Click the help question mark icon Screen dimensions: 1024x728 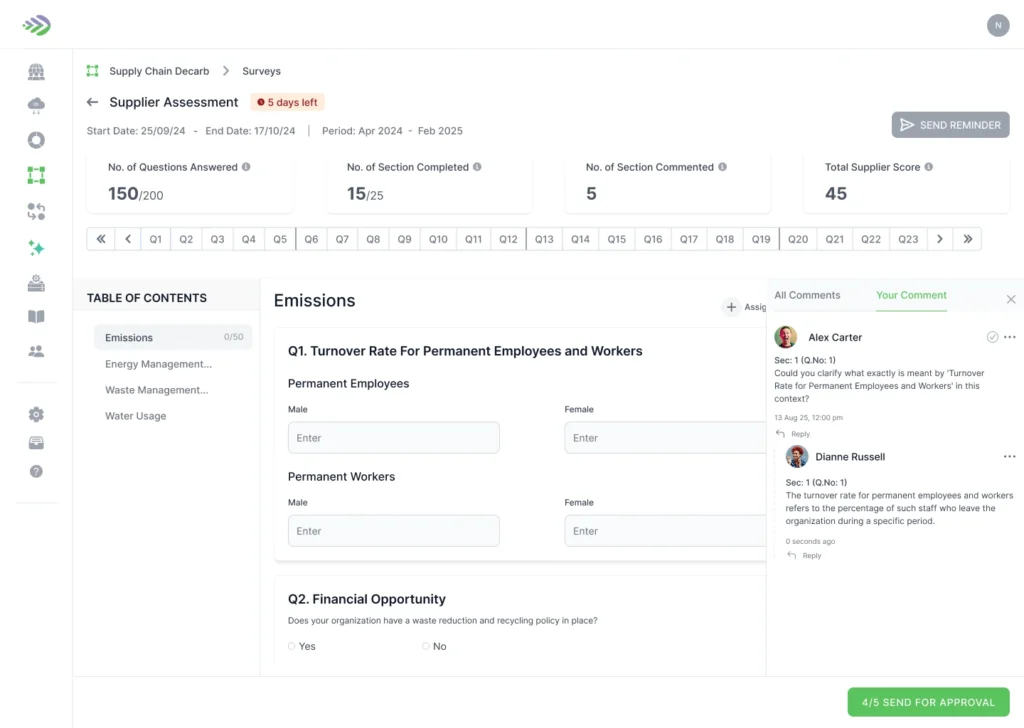point(36,471)
